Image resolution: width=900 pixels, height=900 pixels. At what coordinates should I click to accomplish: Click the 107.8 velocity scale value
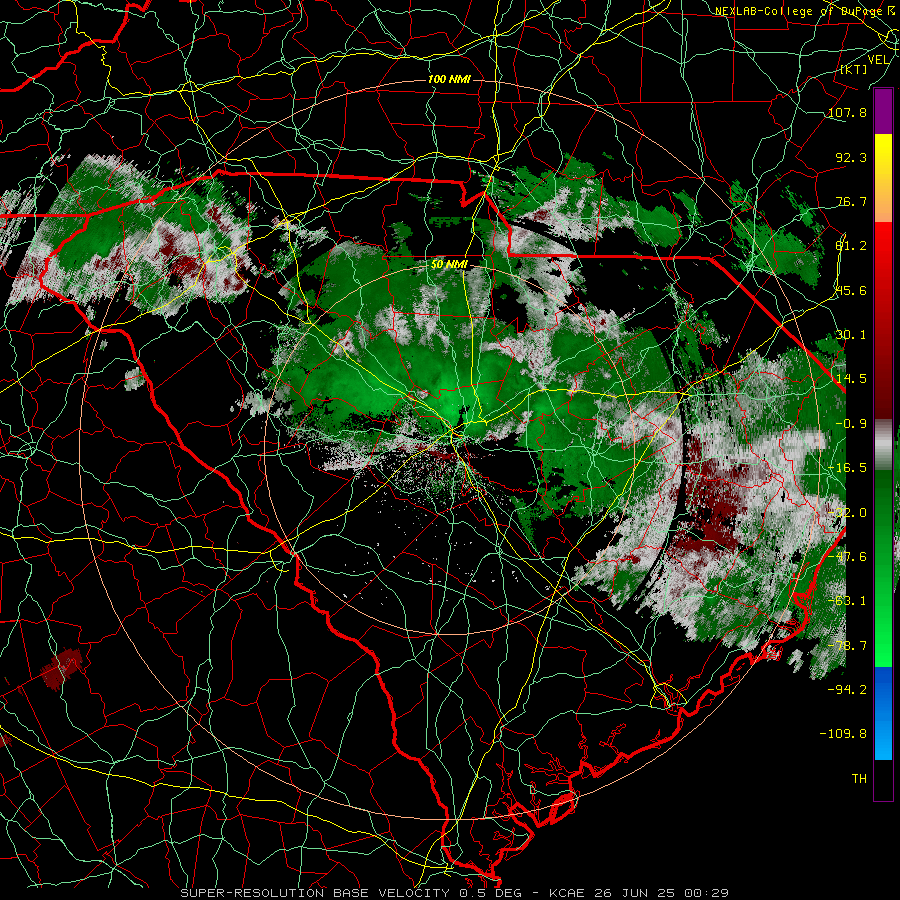pyautogui.click(x=847, y=112)
